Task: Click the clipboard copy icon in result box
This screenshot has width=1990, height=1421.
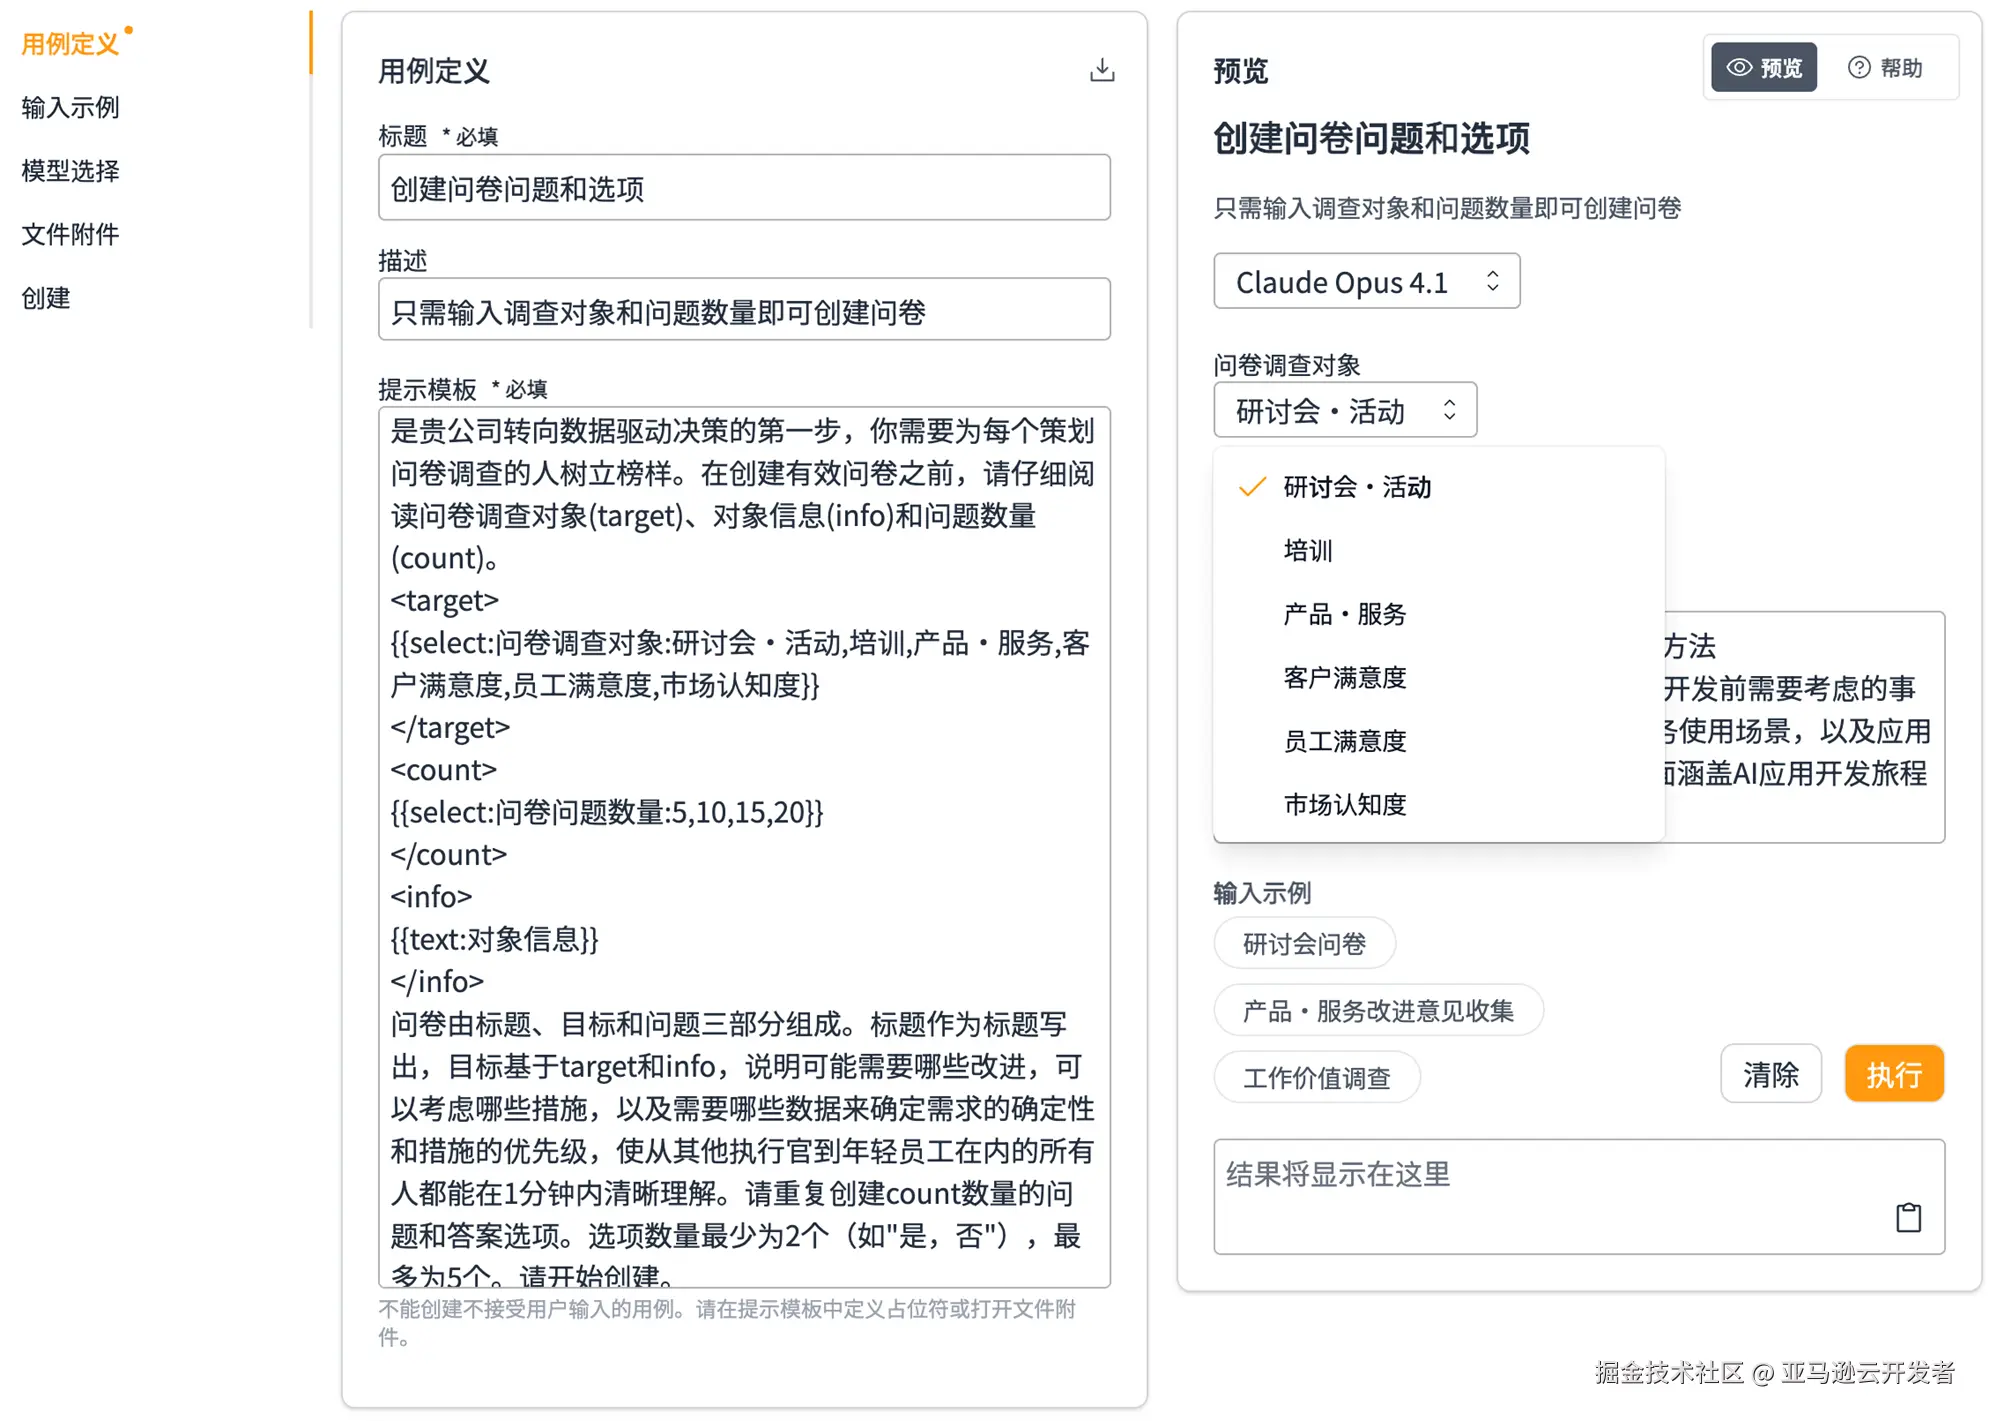Action: (1907, 1216)
